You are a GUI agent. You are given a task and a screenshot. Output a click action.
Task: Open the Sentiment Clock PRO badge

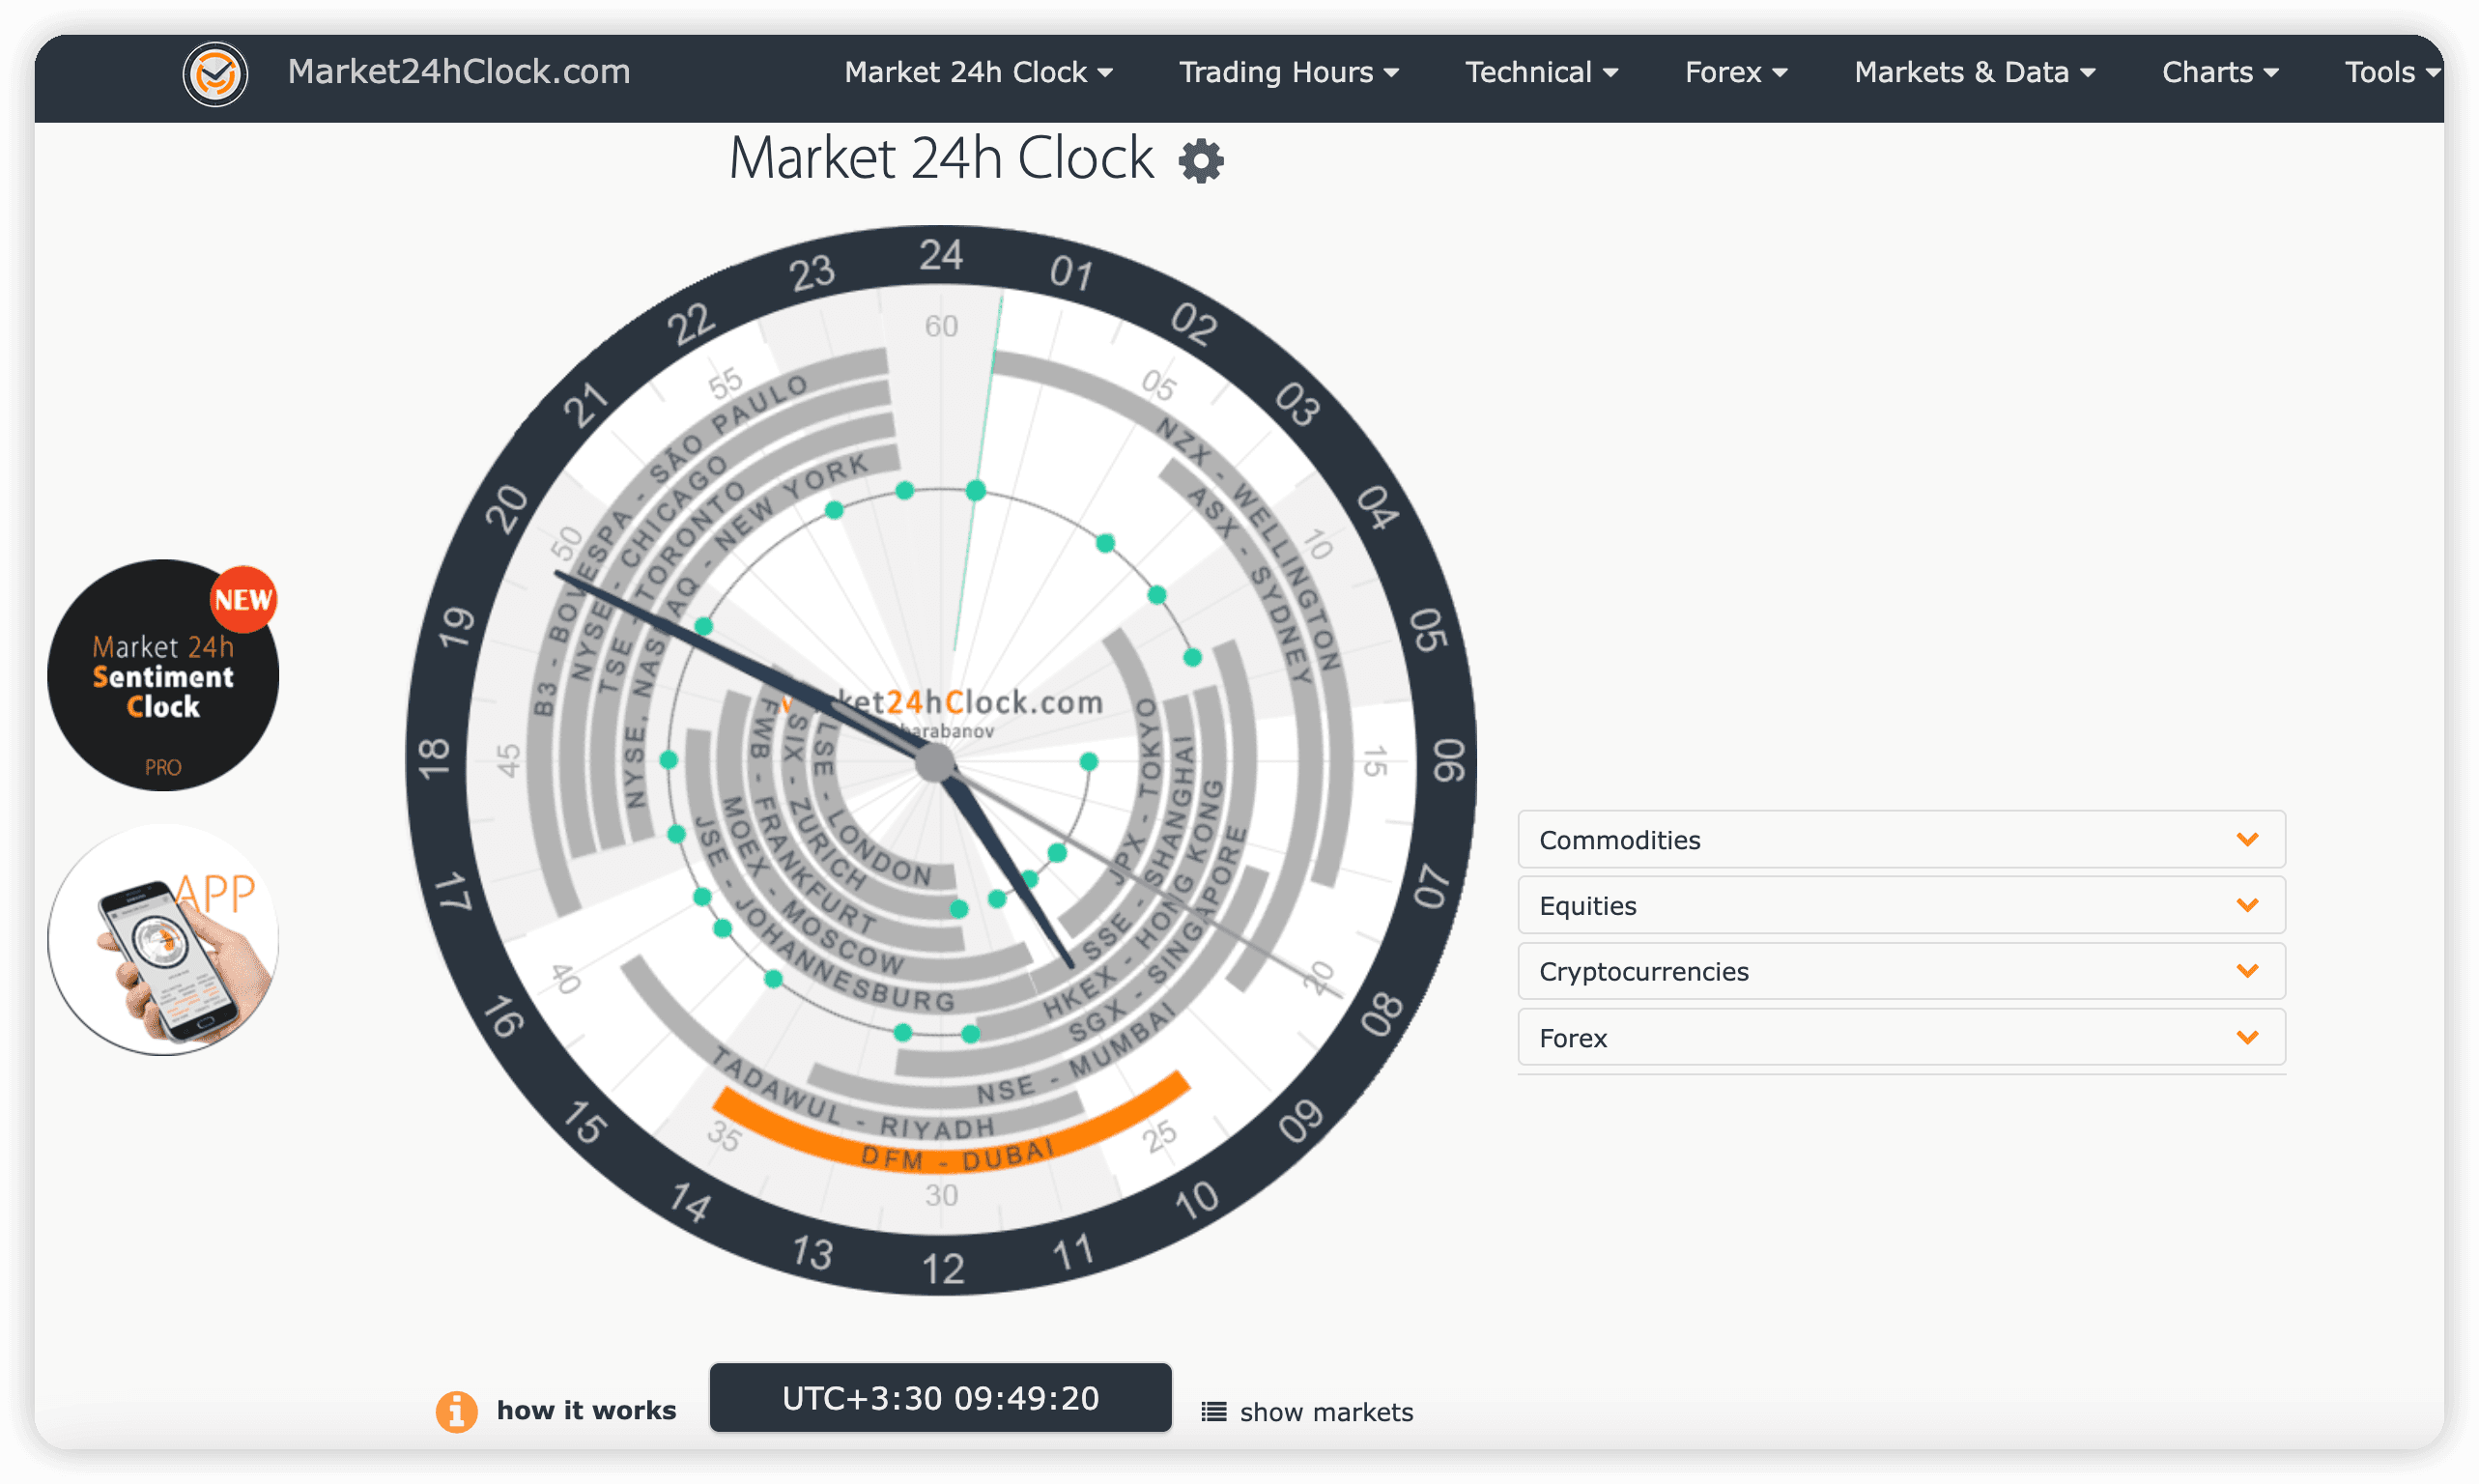coord(163,676)
